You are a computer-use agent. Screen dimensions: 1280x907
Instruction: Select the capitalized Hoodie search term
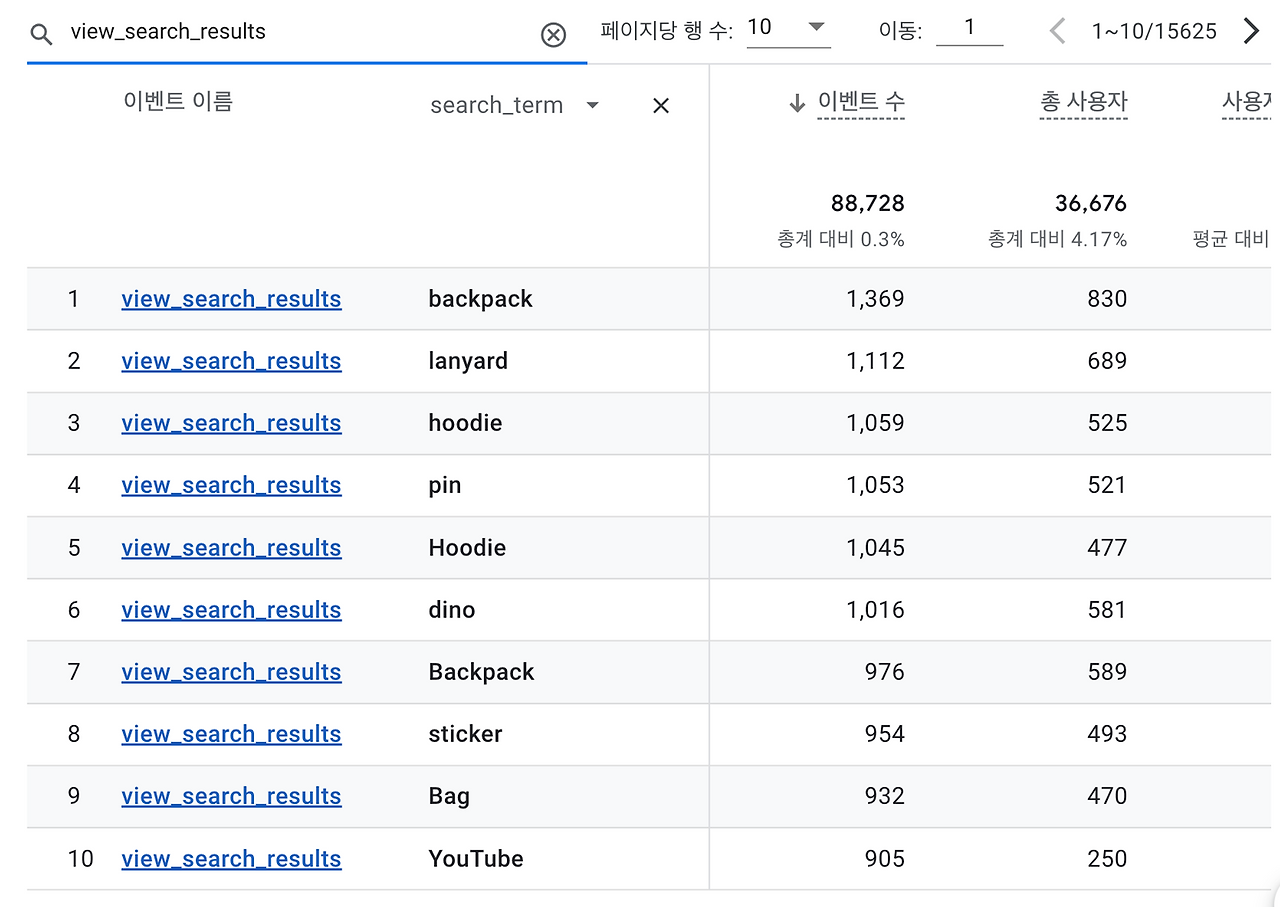coord(467,548)
